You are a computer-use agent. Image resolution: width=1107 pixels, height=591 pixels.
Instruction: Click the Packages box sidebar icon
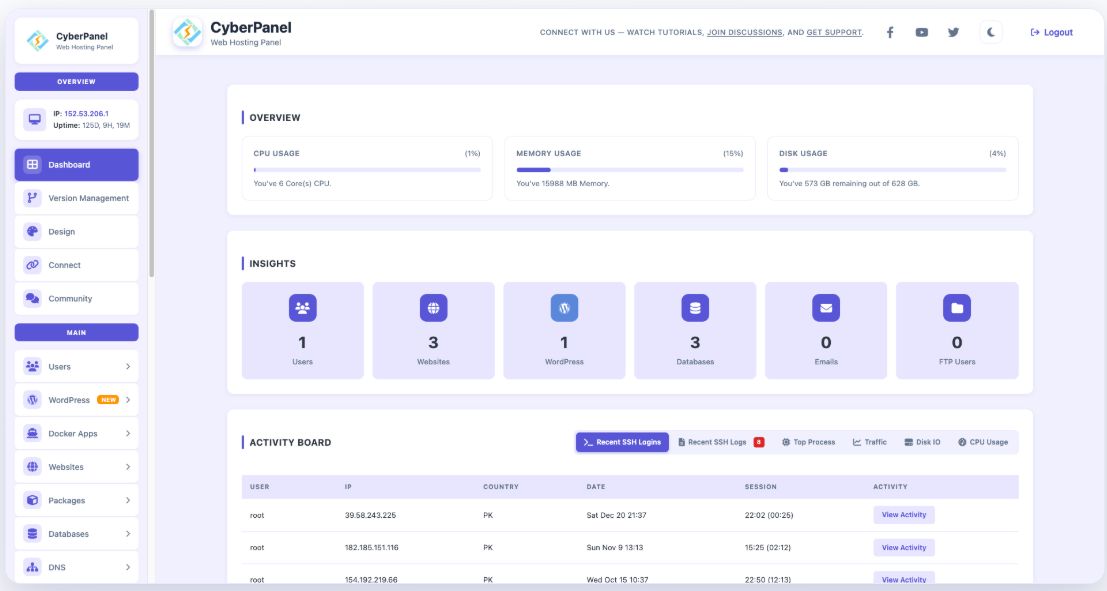tap(32, 501)
